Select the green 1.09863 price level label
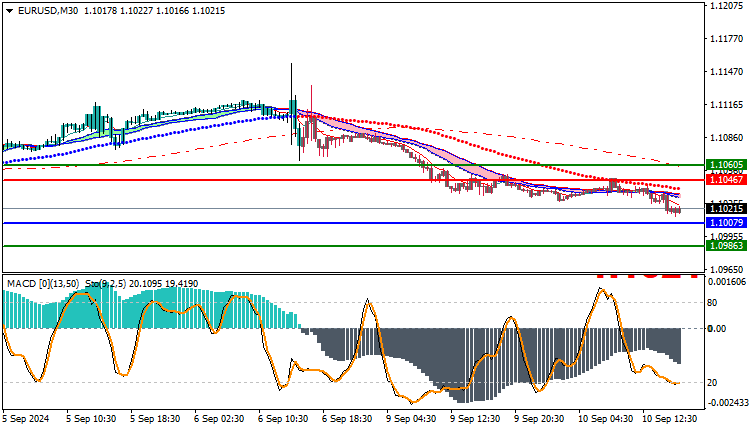Viewport: 750px width, 430px height. pos(727,246)
